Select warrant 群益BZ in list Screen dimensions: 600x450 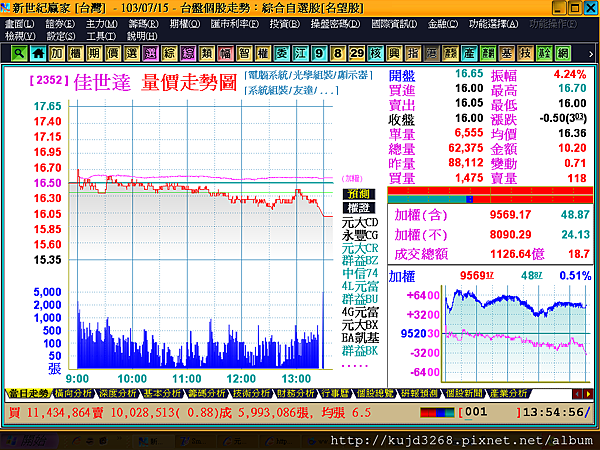pos(360,261)
